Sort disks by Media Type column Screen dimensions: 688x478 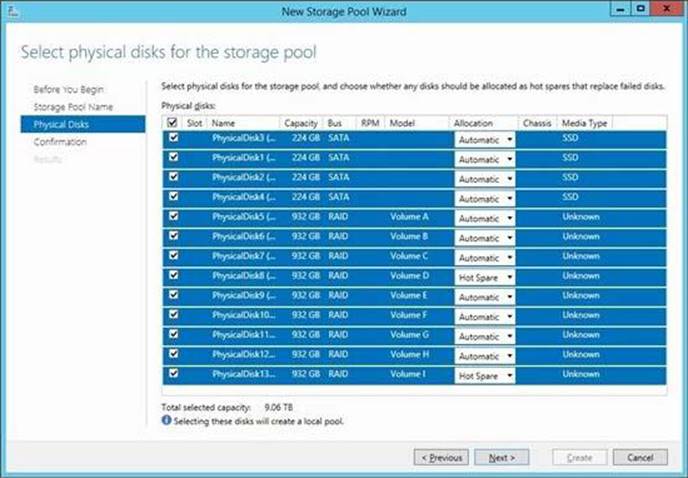point(584,123)
